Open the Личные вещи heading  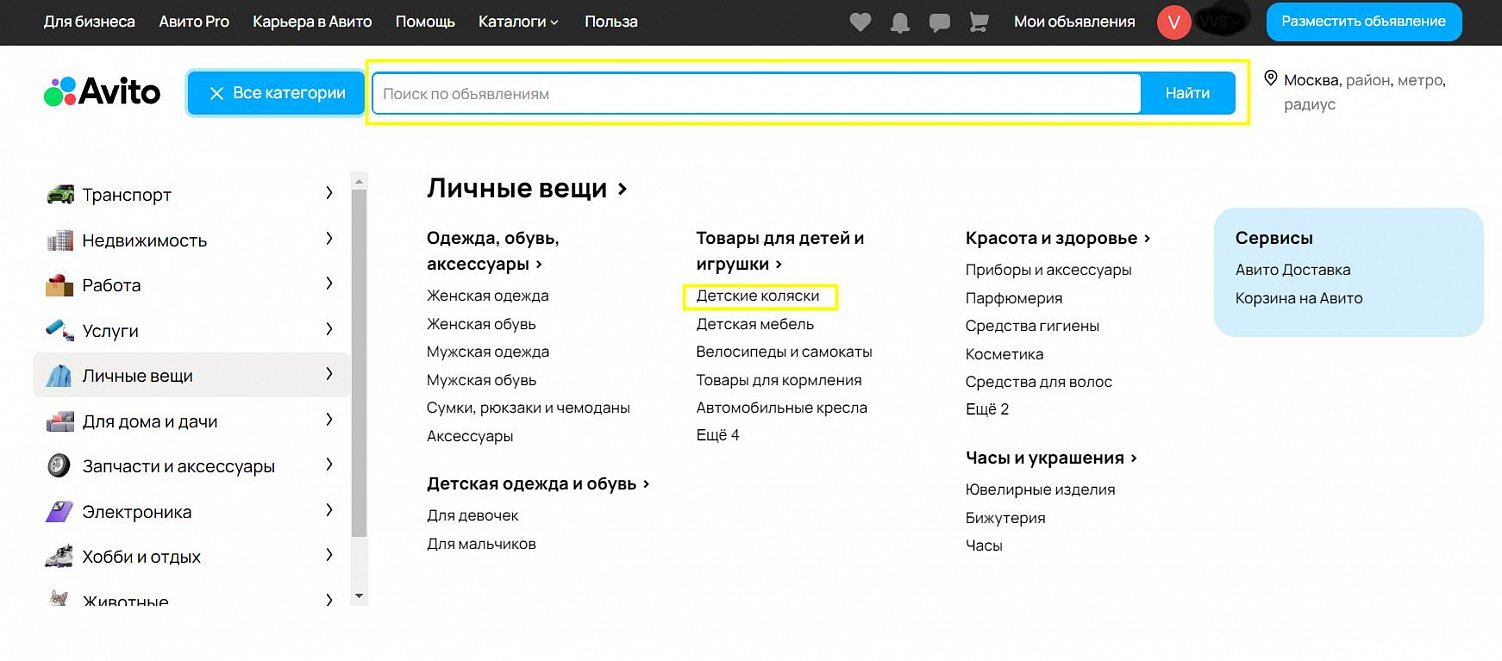[x=527, y=188]
